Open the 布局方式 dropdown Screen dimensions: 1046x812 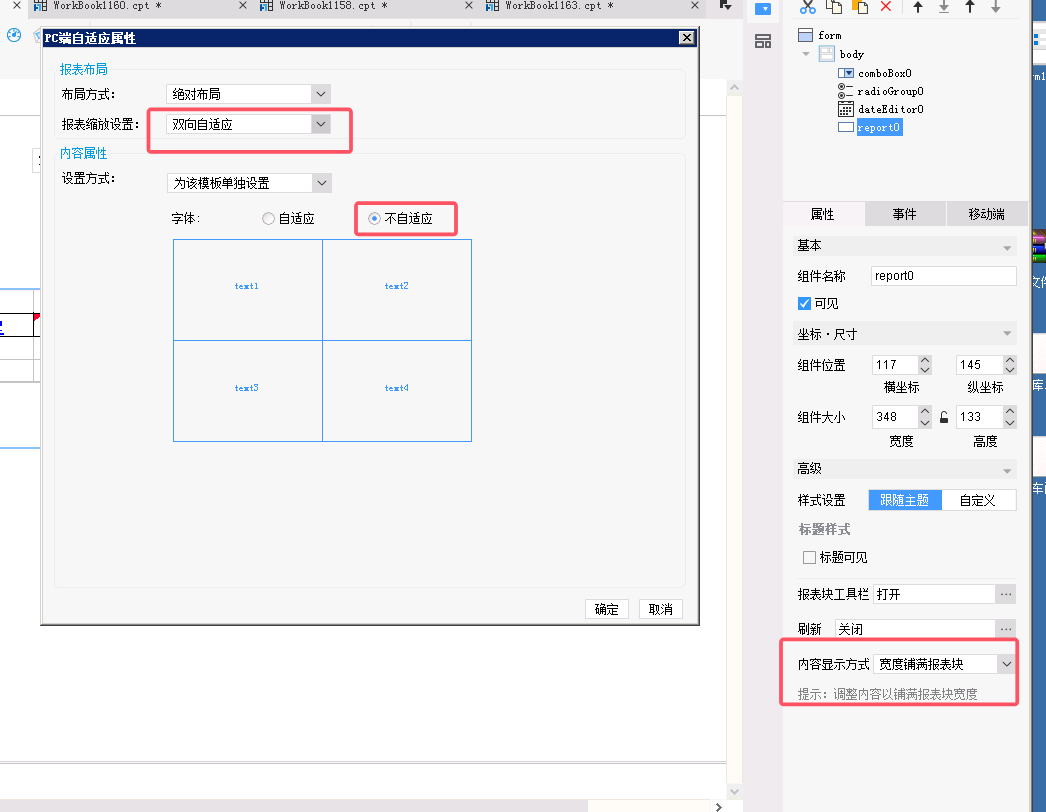(248, 94)
